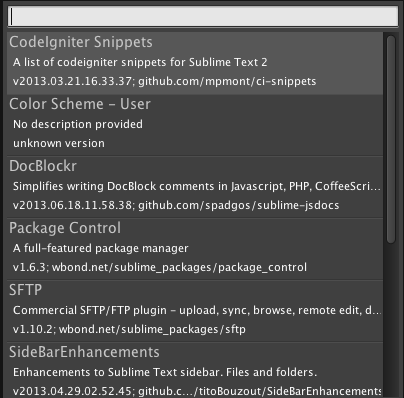Click the titoBouzout/SideBarEnhancements URL line
Viewport: 404px width, 398px height.
(x=197, y=391)
